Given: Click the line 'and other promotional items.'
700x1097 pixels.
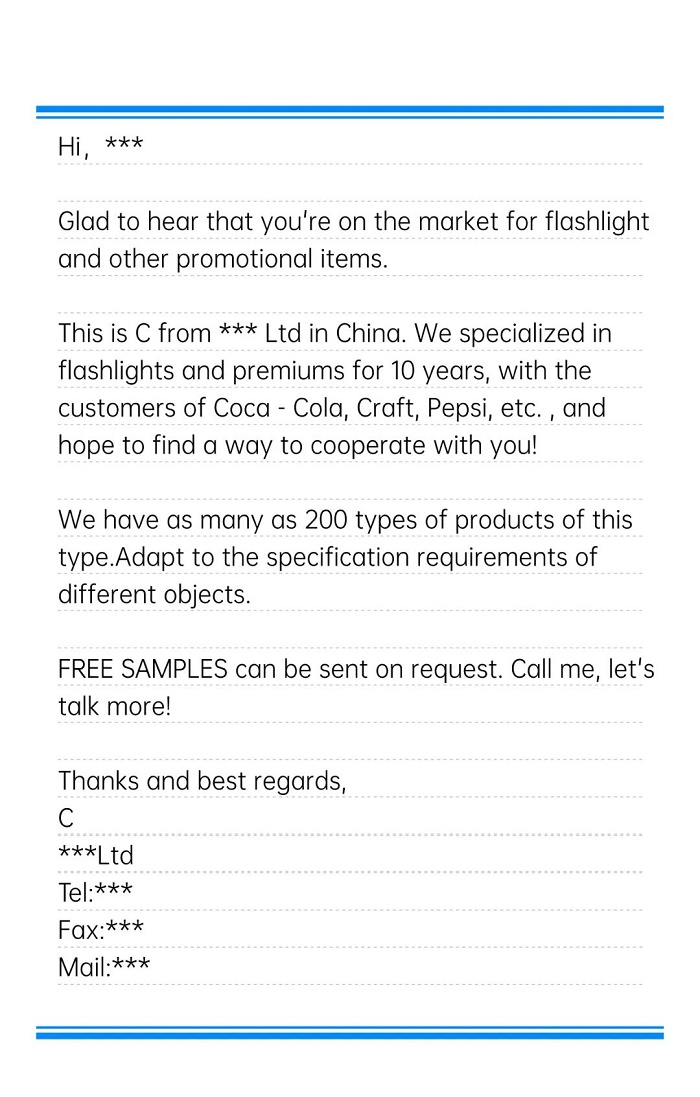Looking at the screenshot, I should [223, 260].
